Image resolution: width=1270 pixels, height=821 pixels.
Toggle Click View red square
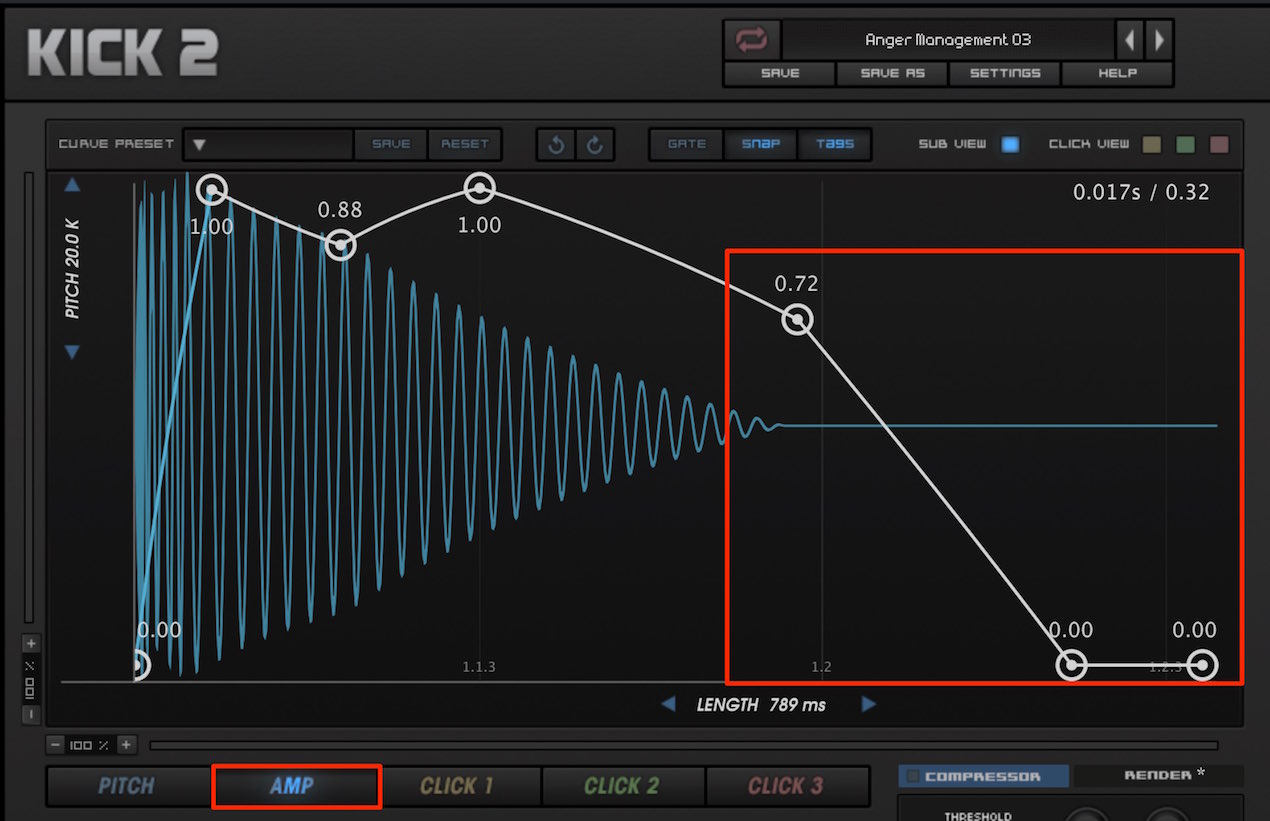[1220, 144]
